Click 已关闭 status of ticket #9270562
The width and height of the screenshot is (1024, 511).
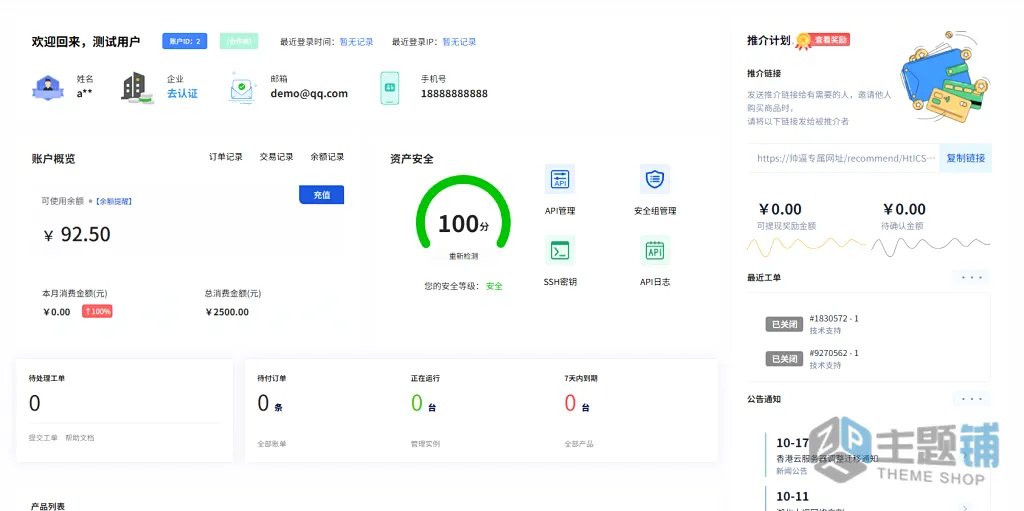click(x=784, y=359)
